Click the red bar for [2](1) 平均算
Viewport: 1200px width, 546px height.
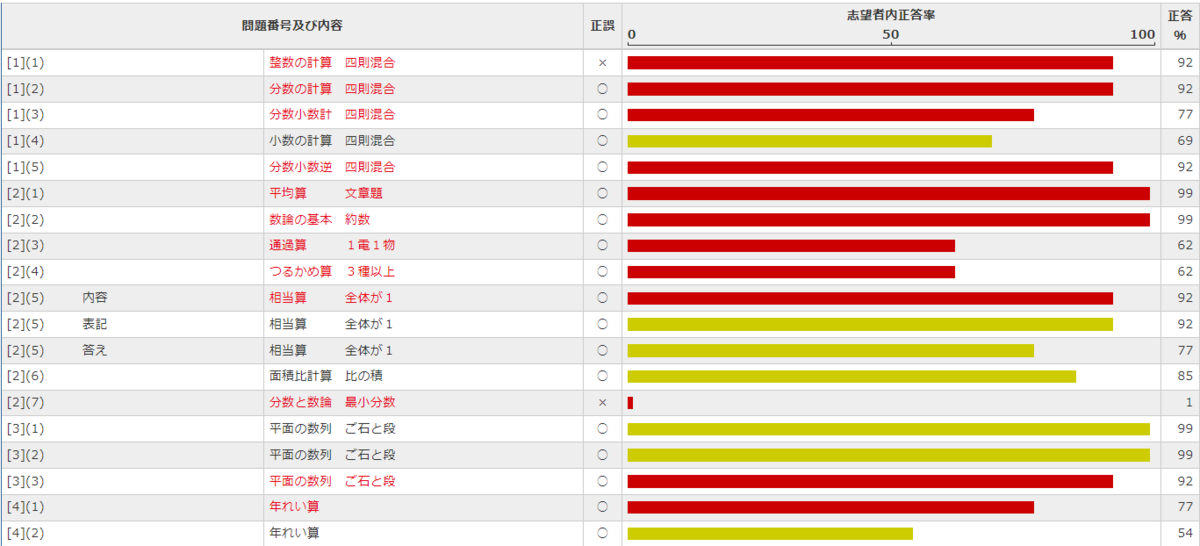point(888,193)
